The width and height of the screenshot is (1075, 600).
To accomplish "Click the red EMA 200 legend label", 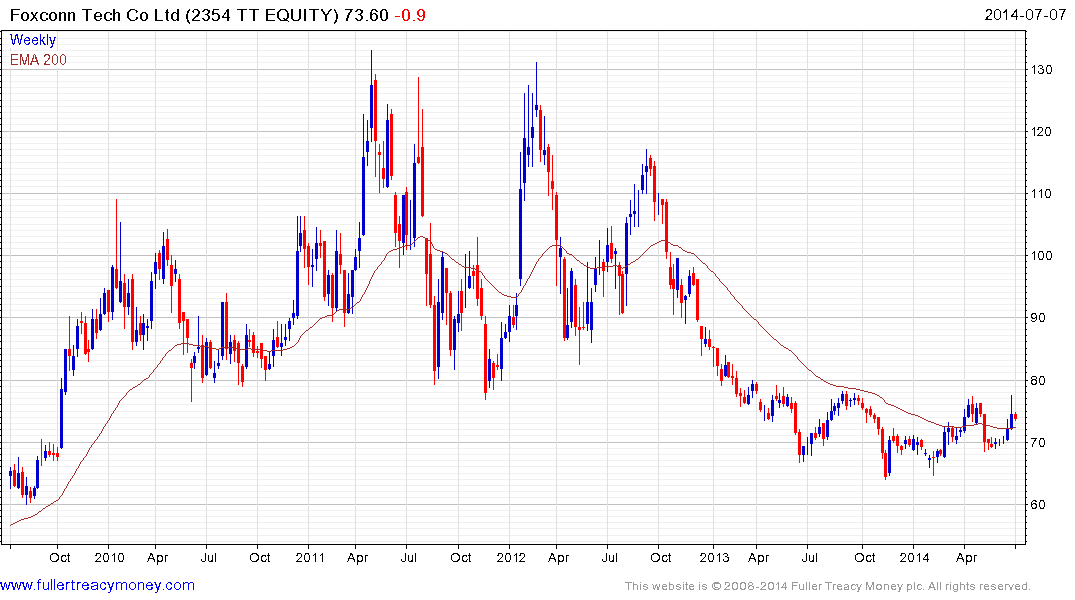I will 38,60.
